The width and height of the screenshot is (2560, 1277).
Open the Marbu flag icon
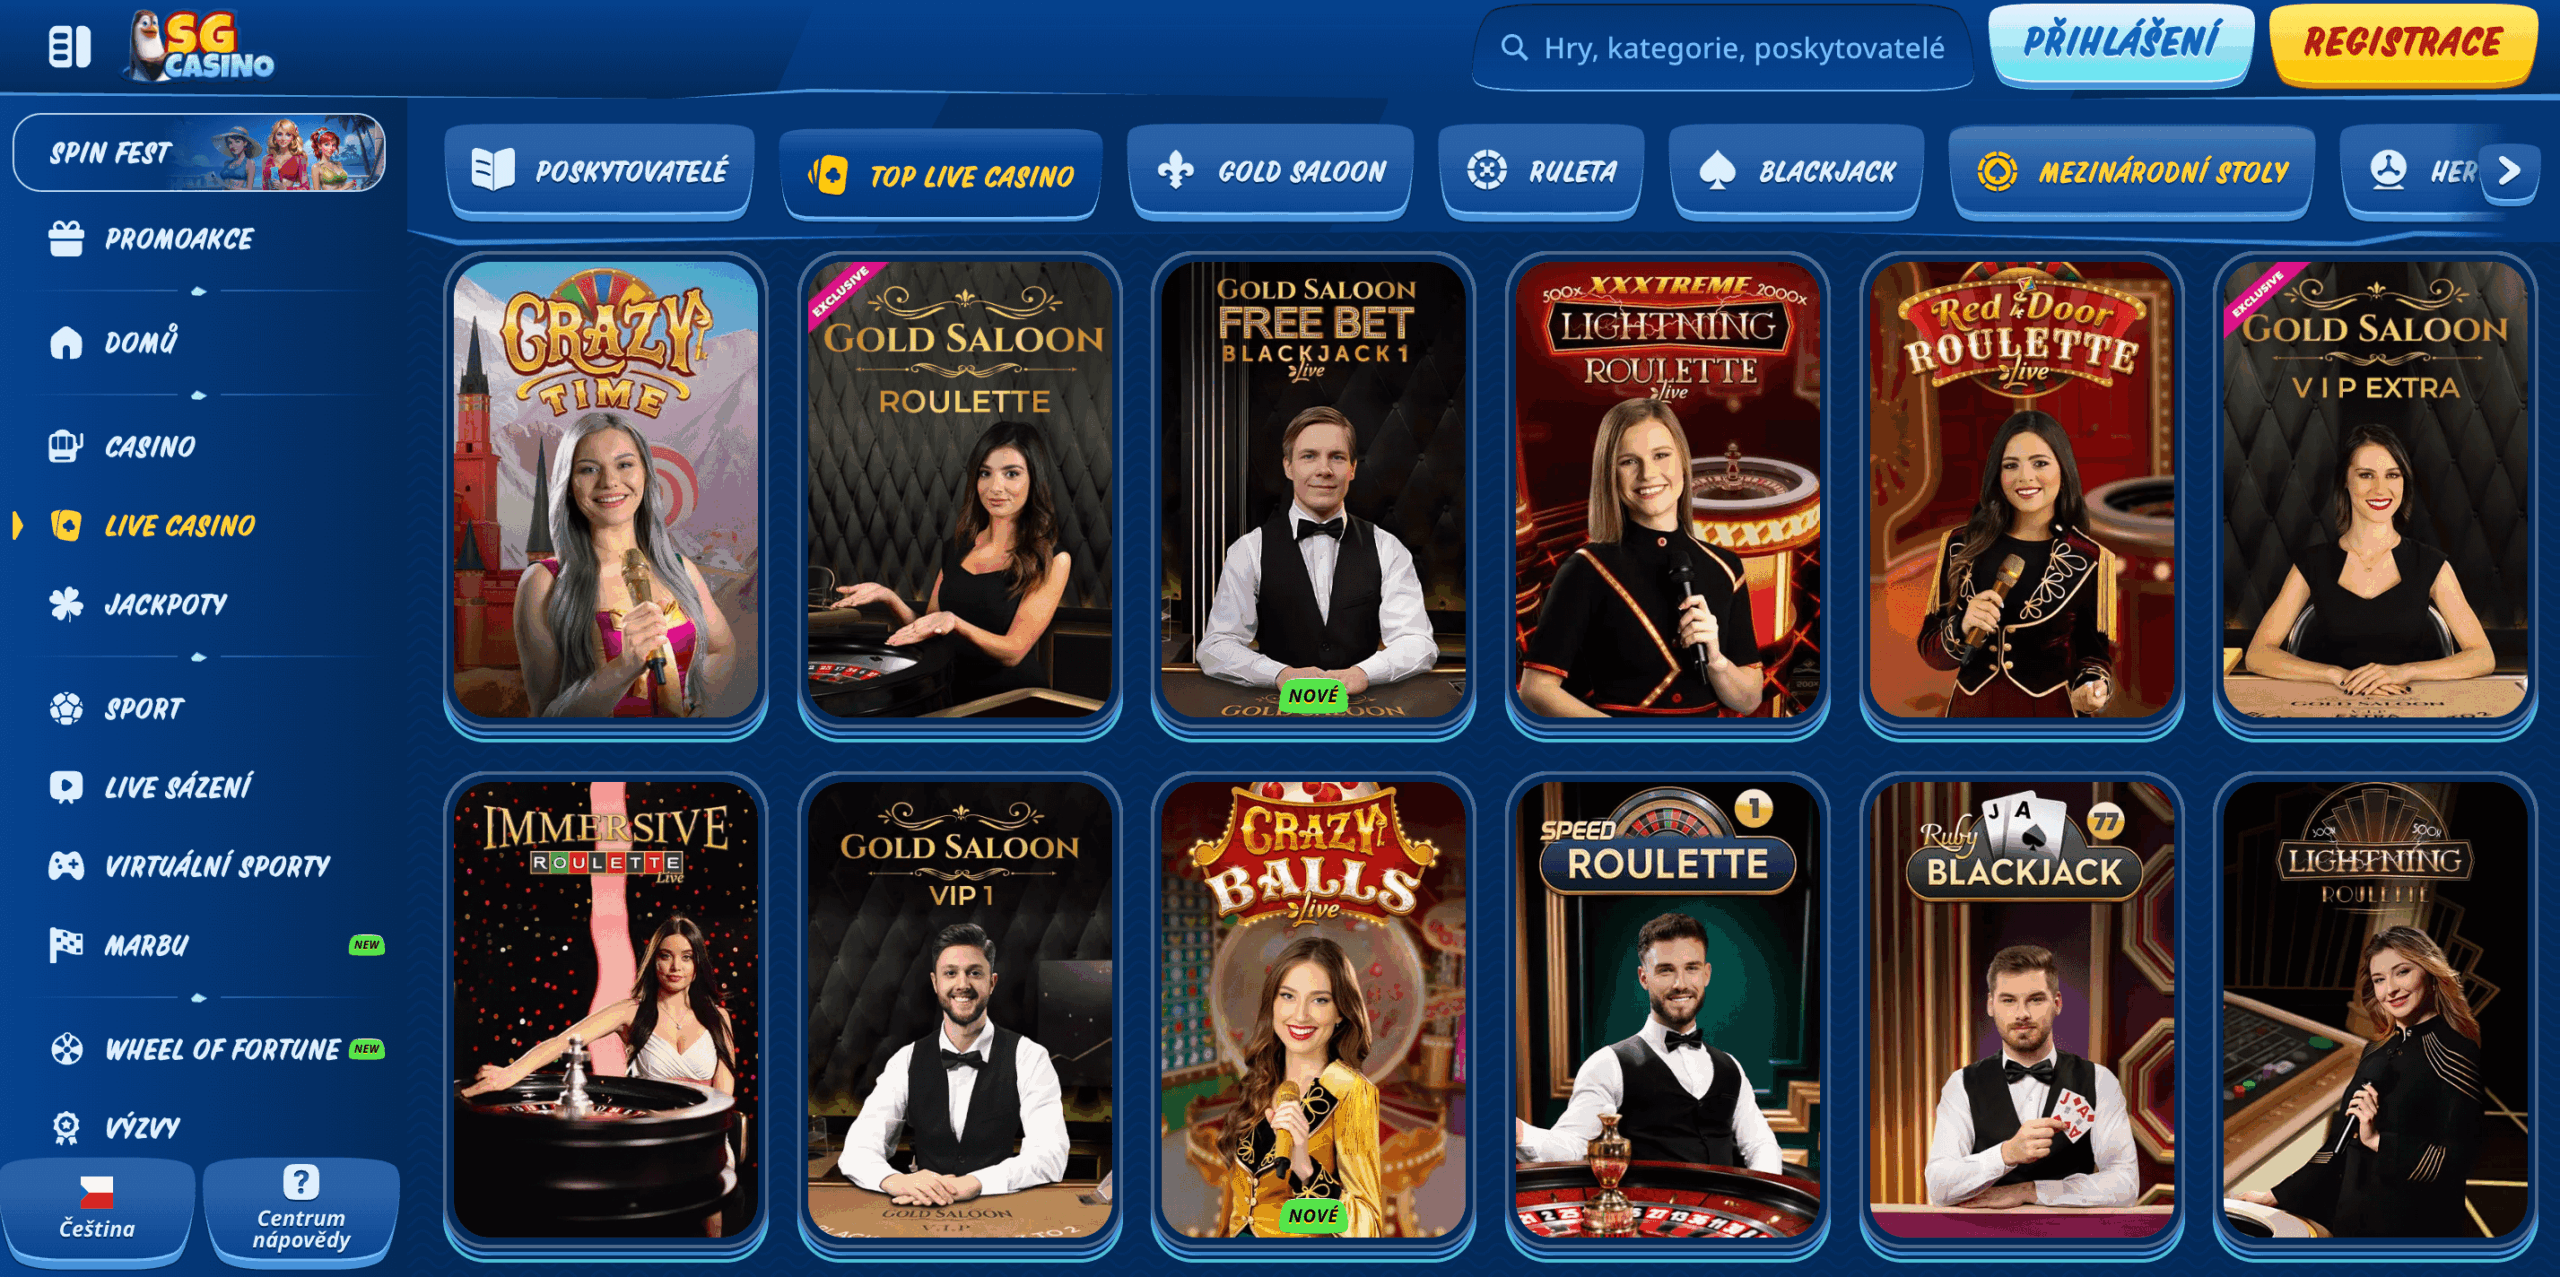coord(66,945)
